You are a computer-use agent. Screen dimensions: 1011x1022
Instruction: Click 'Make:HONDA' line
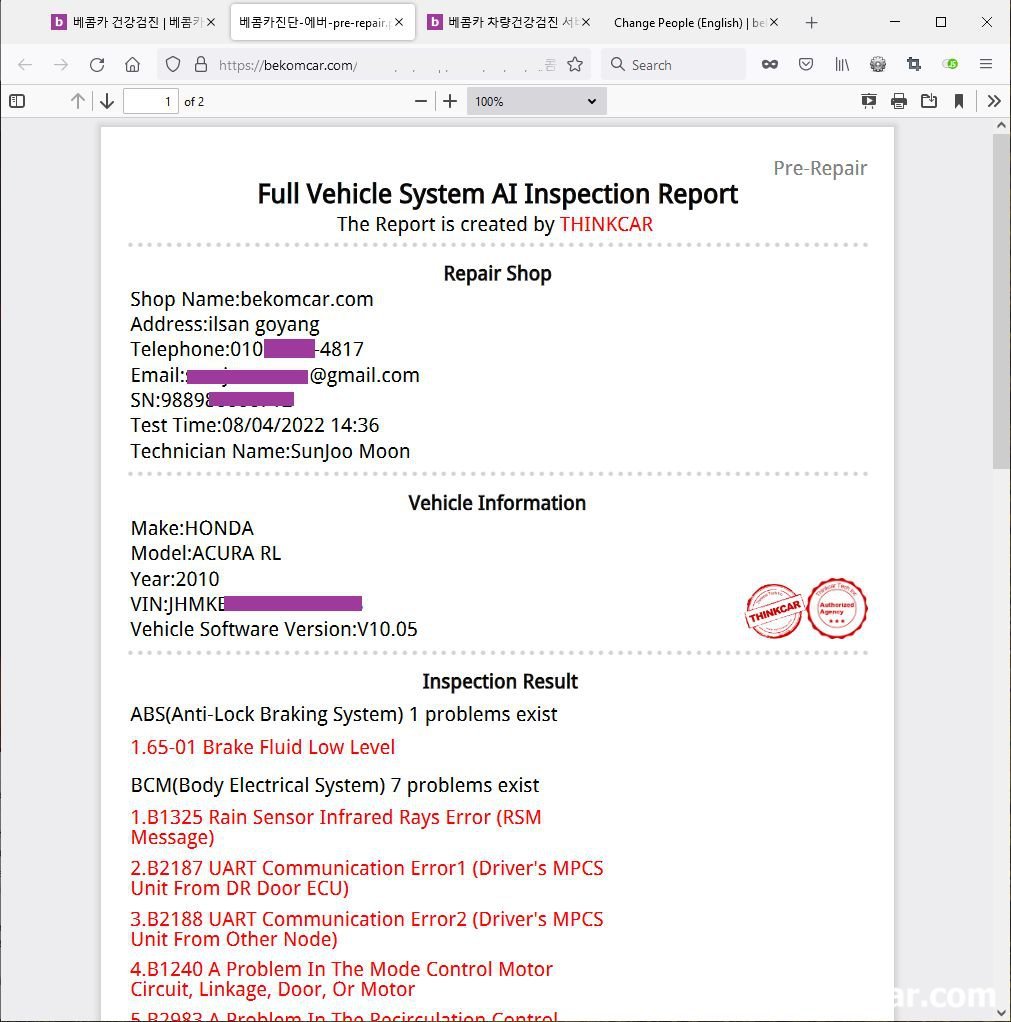coord(192,528)
